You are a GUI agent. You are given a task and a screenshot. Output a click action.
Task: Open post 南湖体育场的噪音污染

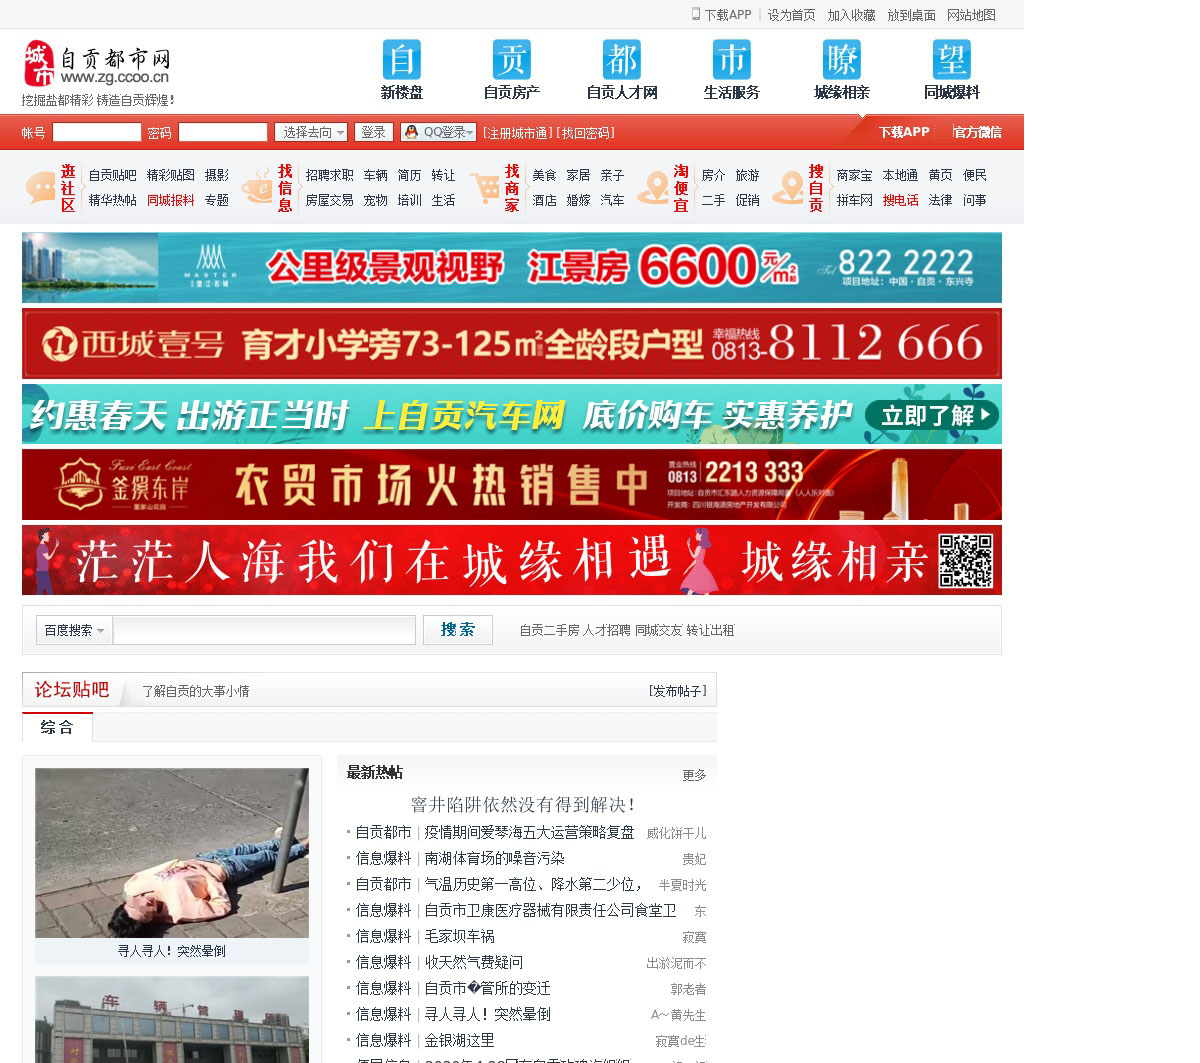[494, 858]
